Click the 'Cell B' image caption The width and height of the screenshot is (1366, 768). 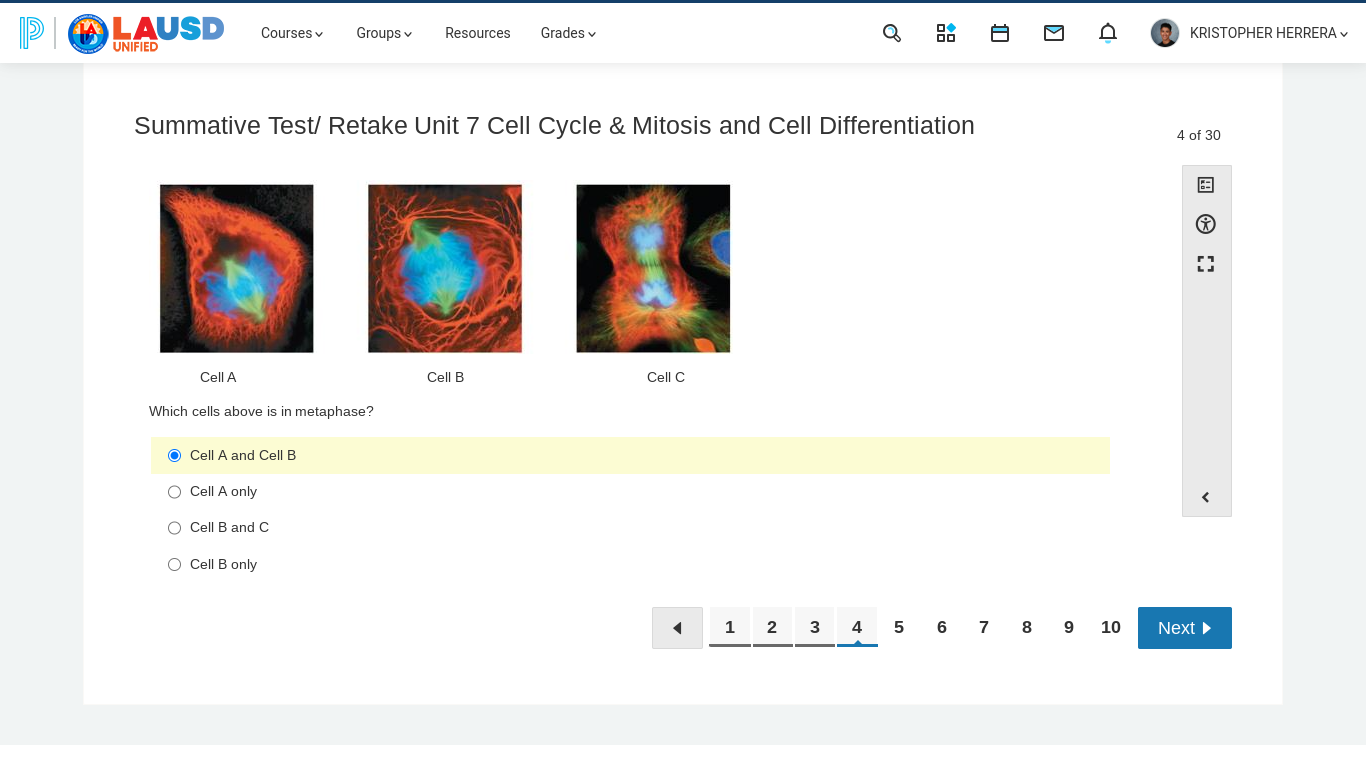click(x=446, y=377)
